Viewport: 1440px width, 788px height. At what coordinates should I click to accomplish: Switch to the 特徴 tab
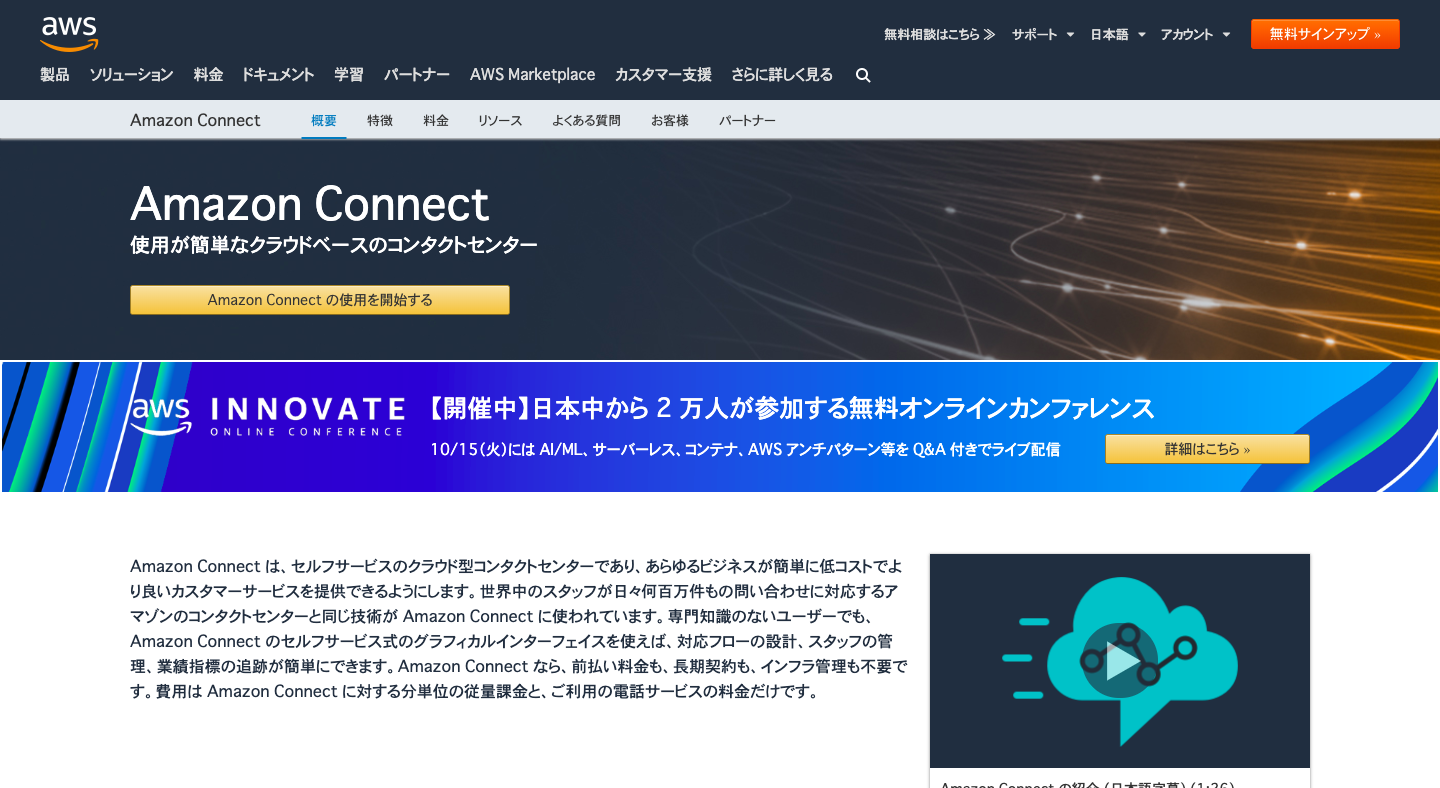380,120
